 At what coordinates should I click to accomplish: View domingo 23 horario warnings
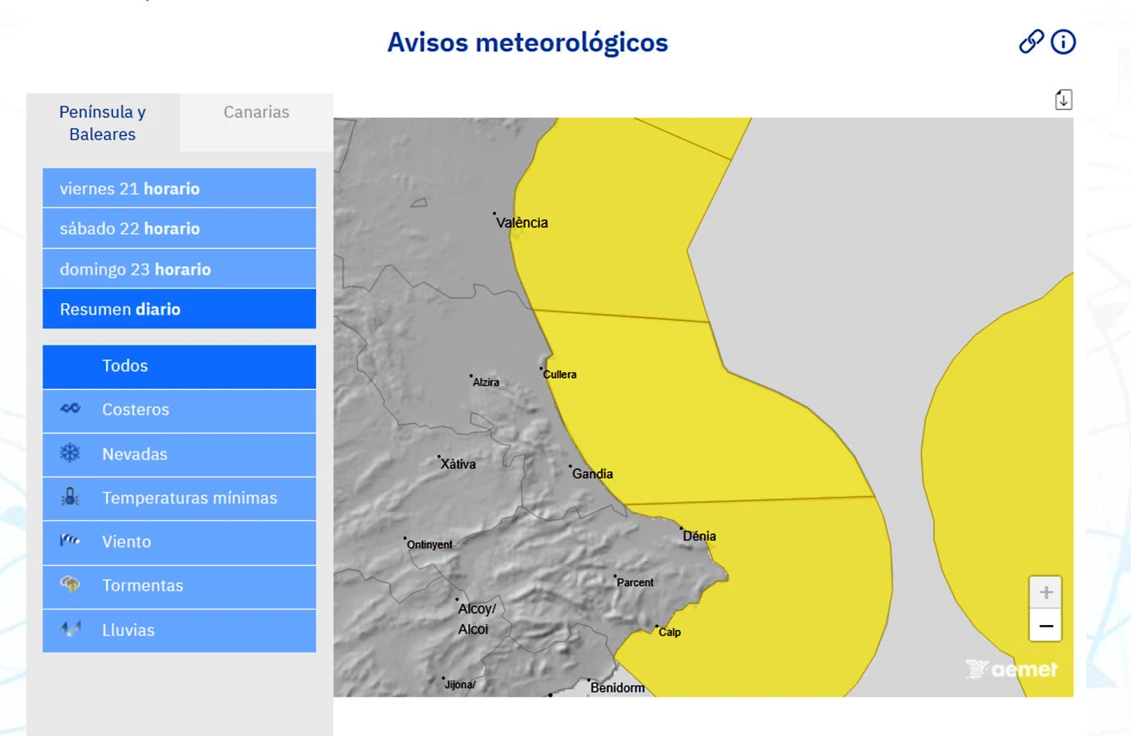point(179,269)
